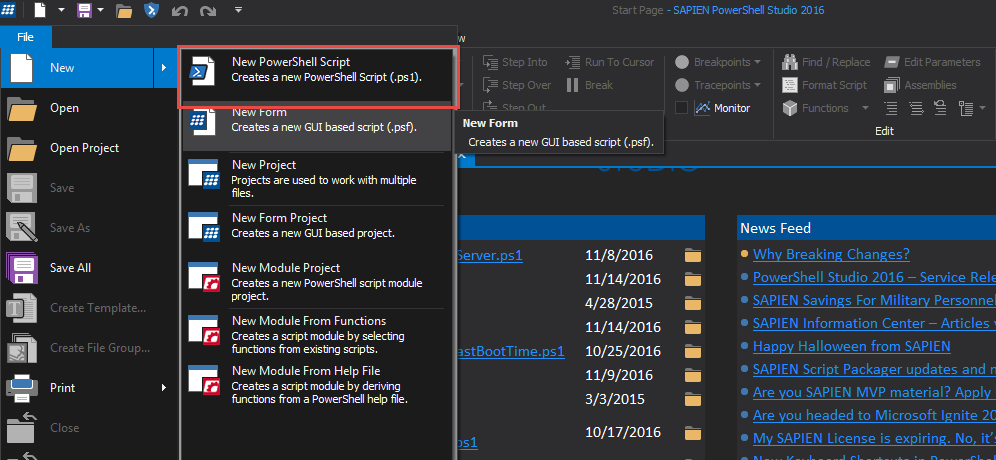Open My SAPIEN License is expiring link
996x460 pixels.
point(874,438)
